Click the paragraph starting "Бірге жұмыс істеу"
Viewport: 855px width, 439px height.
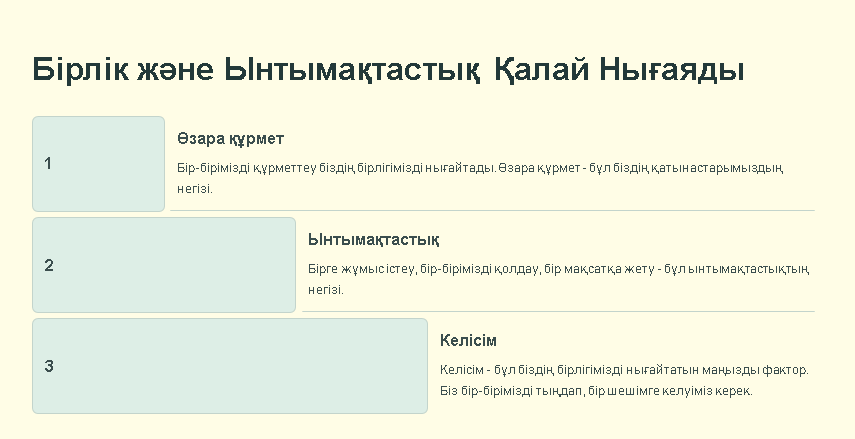click(x=558, y=278)
